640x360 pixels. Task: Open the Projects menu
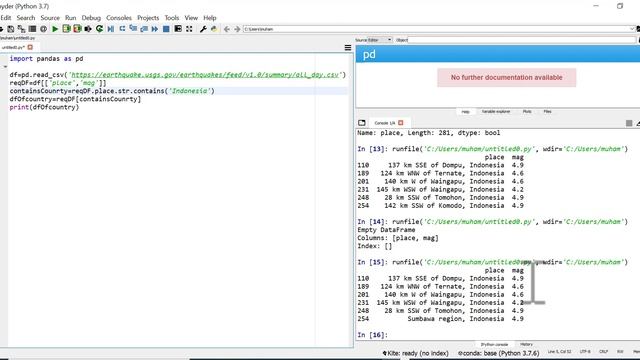[x=148, y=18]
